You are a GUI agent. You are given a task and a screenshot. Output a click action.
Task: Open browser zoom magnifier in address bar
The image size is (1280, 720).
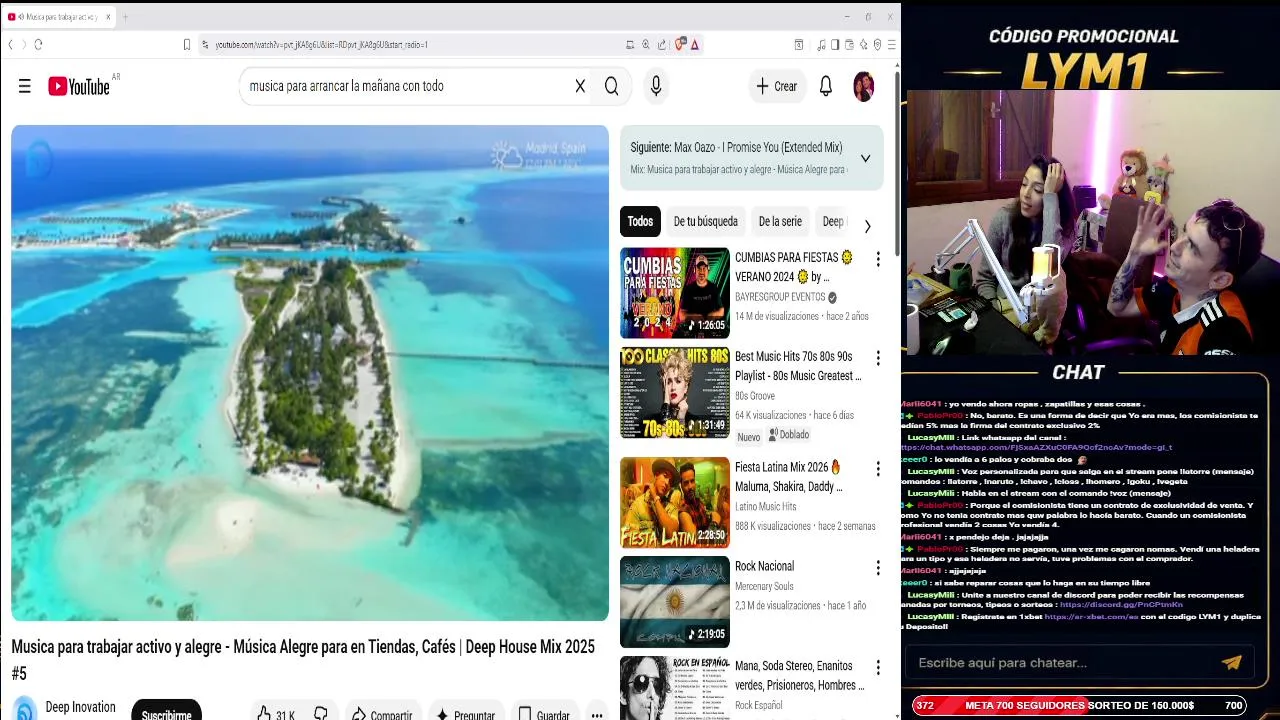[646, 44]
